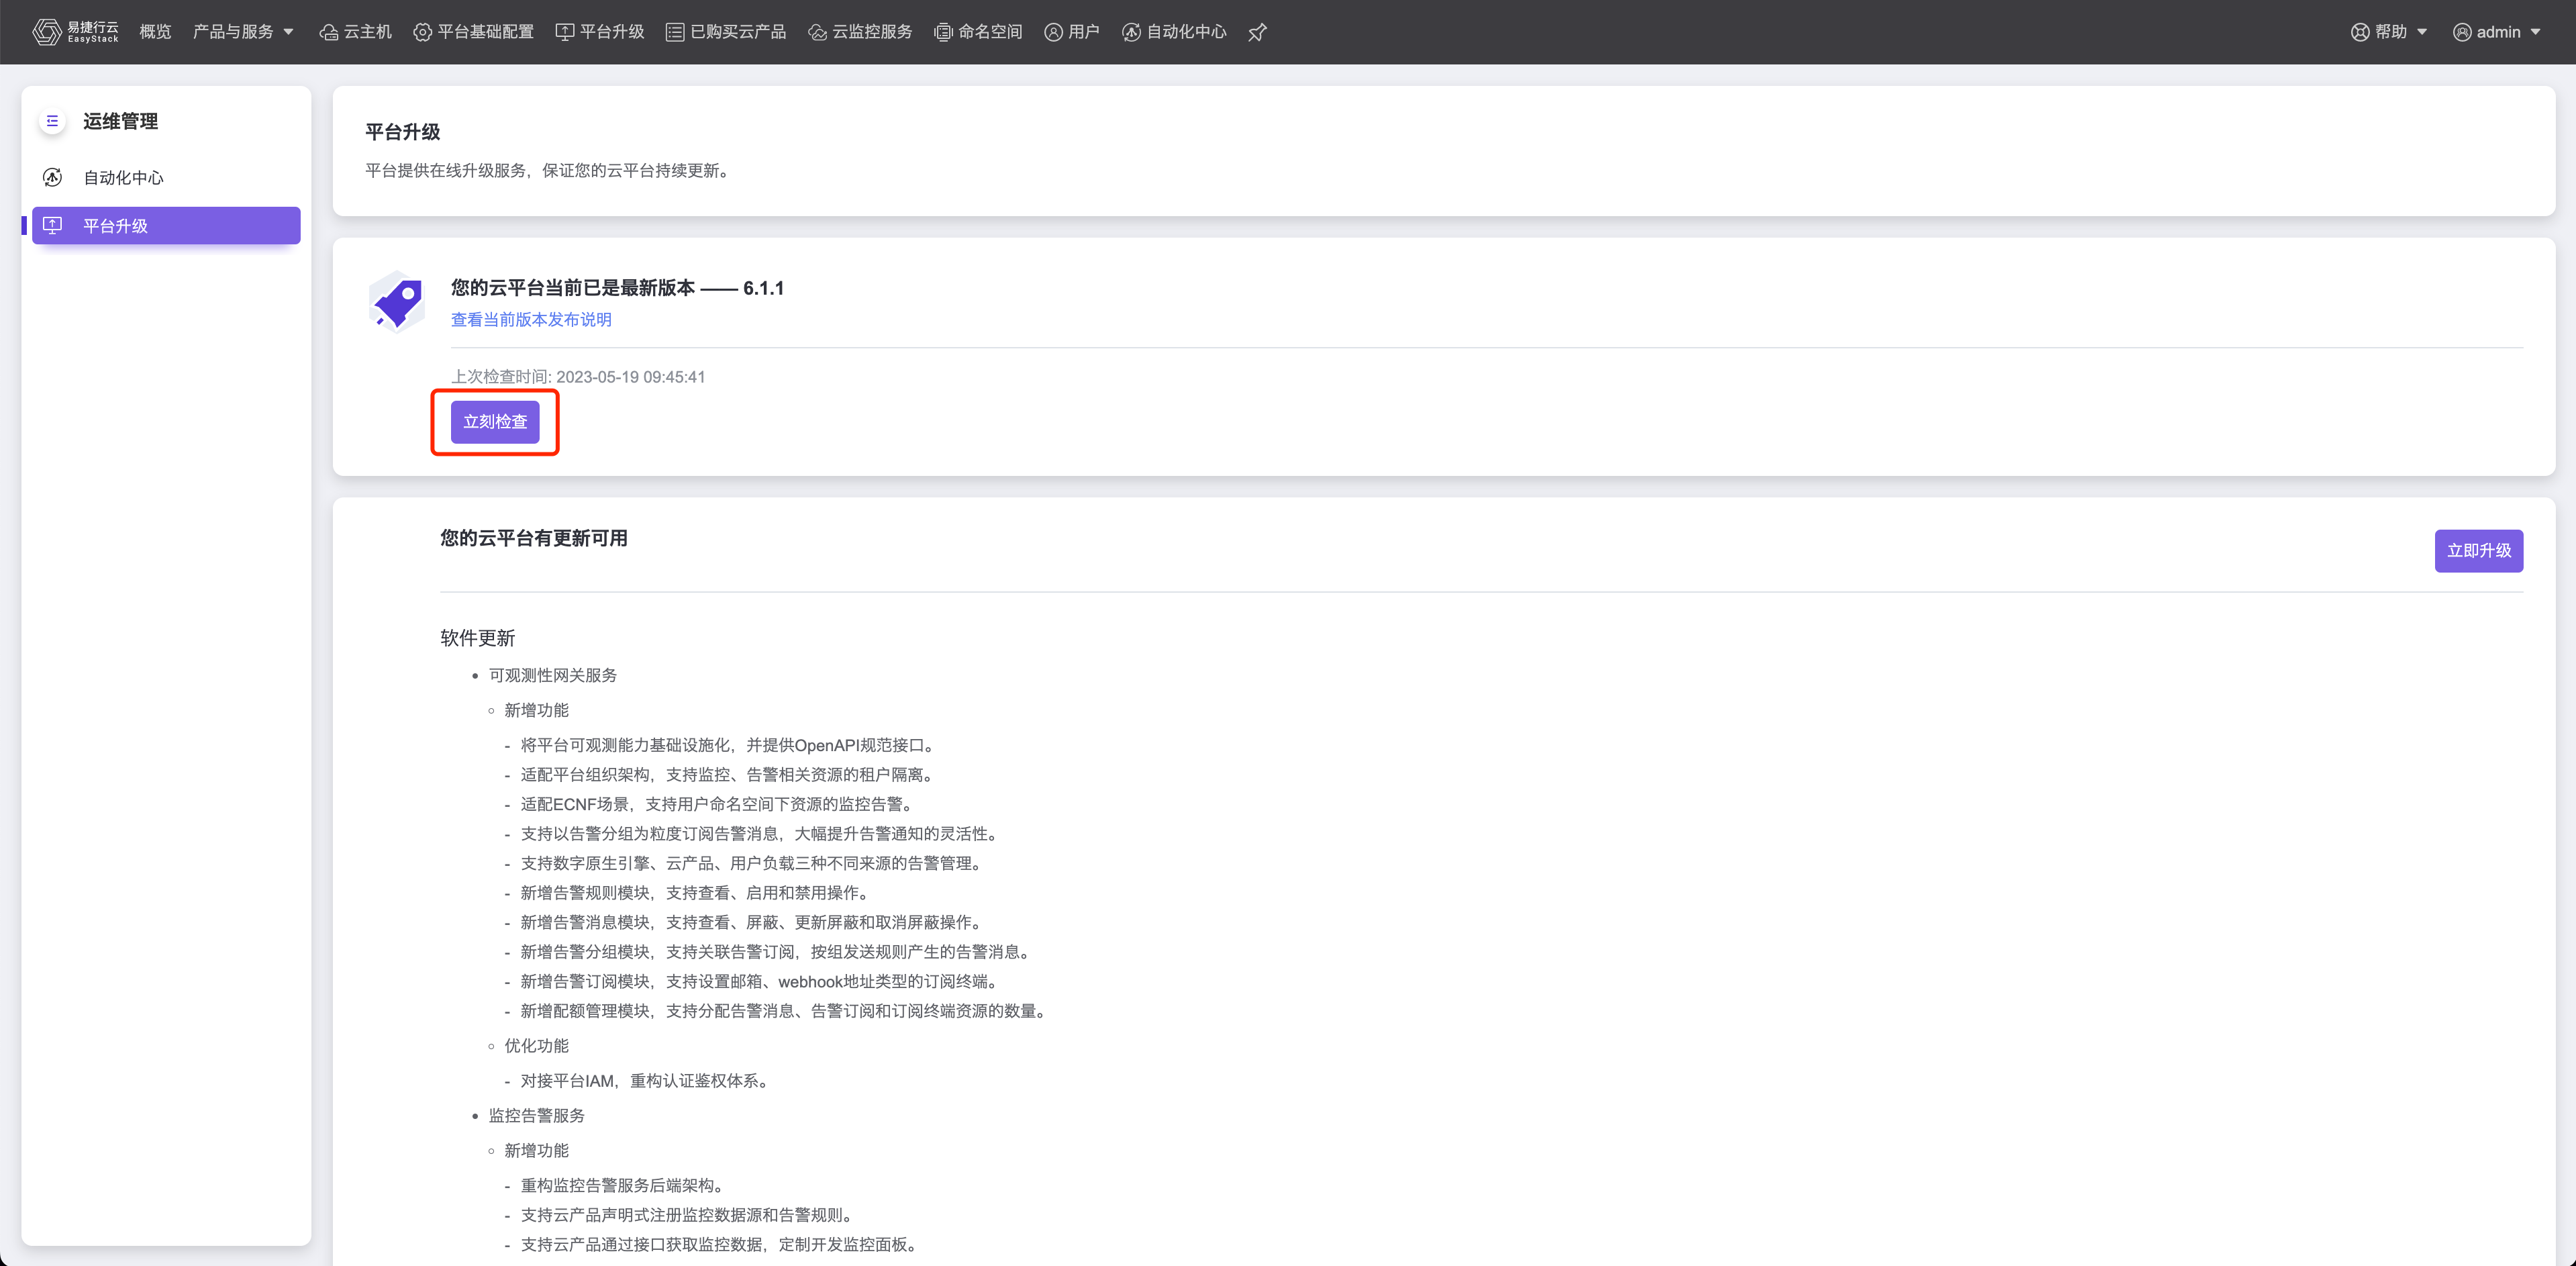Open 查看当前版本发布说明 link
Screen dimensions: 2576x1266
pos(531,320)
